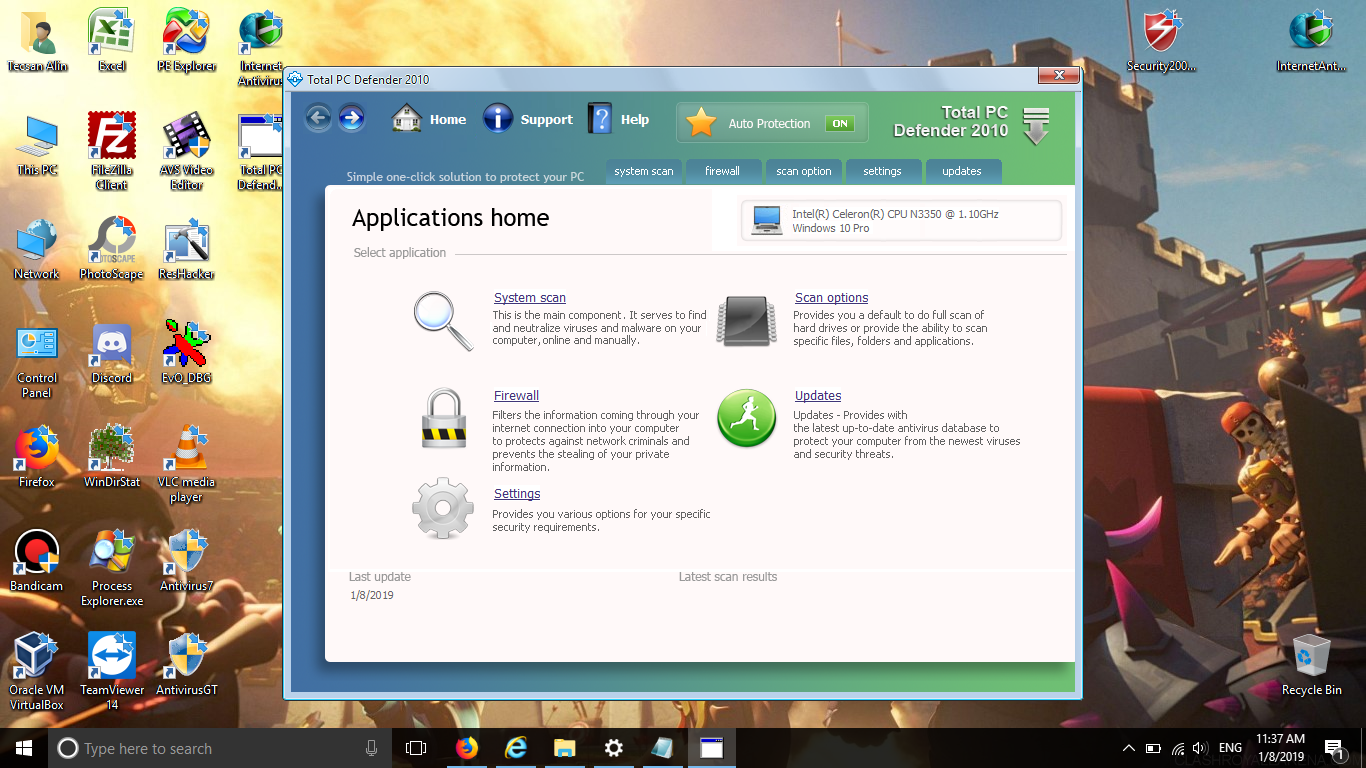Go forward with the right arrow button
Screen dimensions: 1366x768
click(351, 119)
